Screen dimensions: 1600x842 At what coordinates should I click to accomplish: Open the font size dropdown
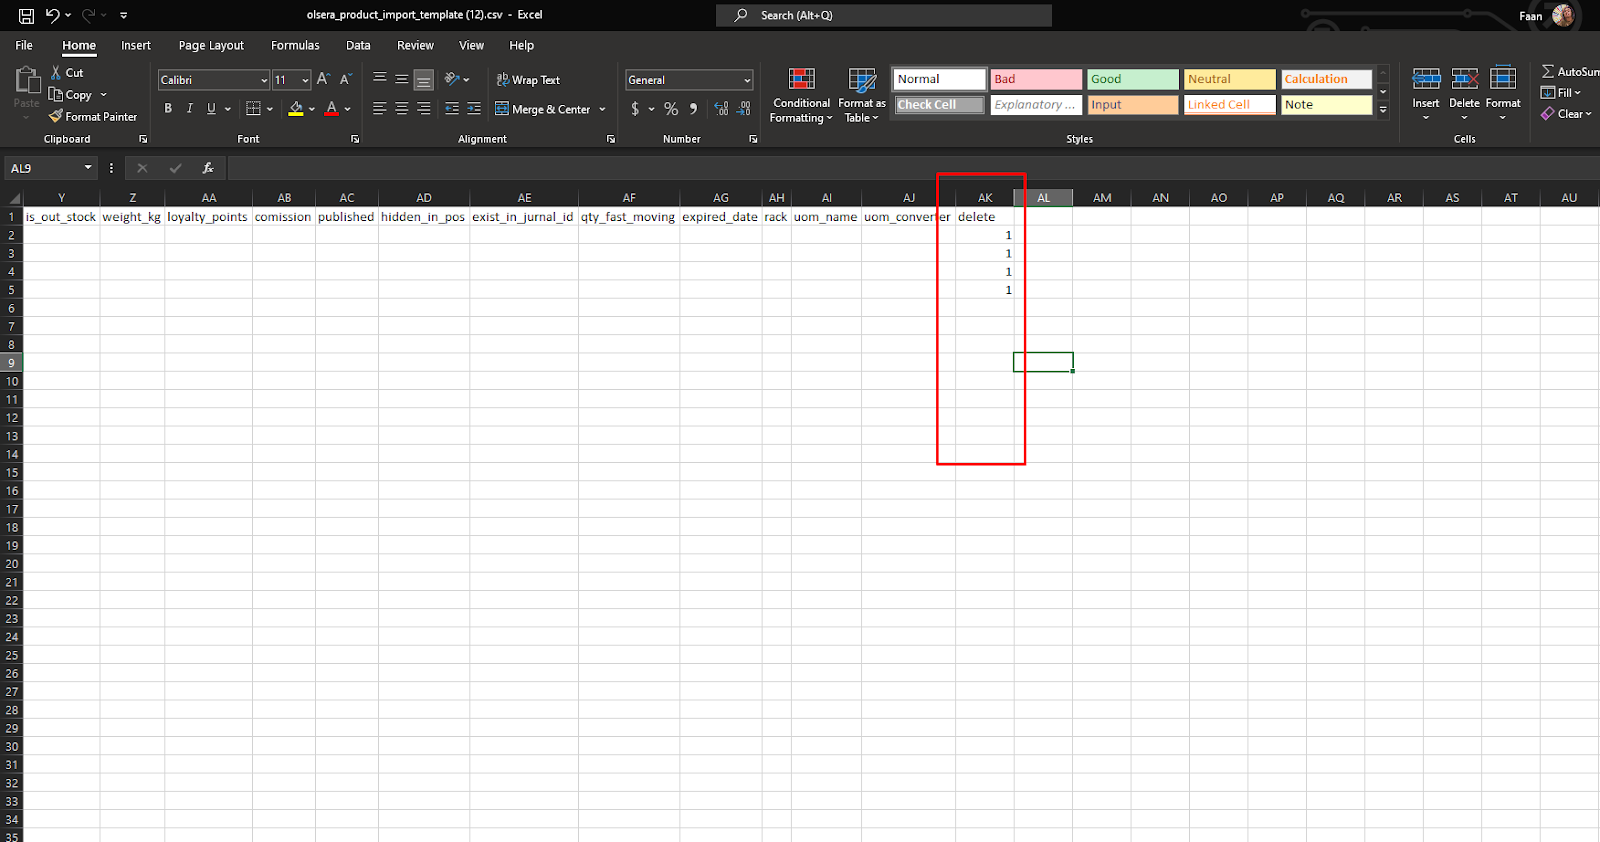pos(305,80)
